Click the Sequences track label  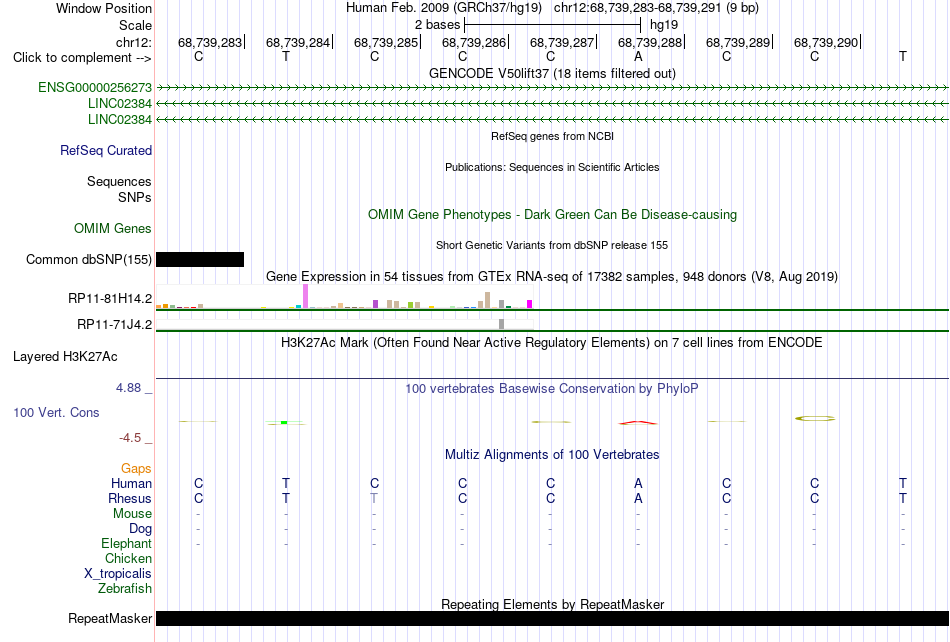coord(119,182)
